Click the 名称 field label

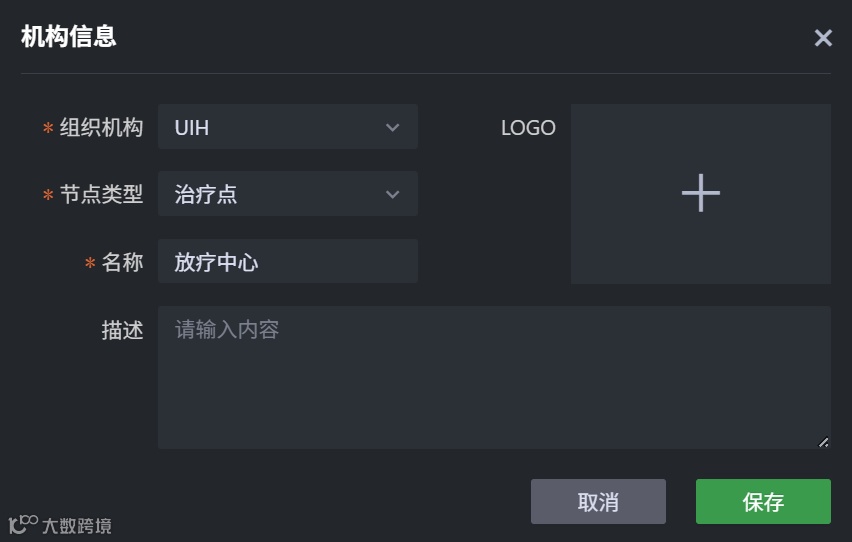pyautogui.click(x=122, y=262)
